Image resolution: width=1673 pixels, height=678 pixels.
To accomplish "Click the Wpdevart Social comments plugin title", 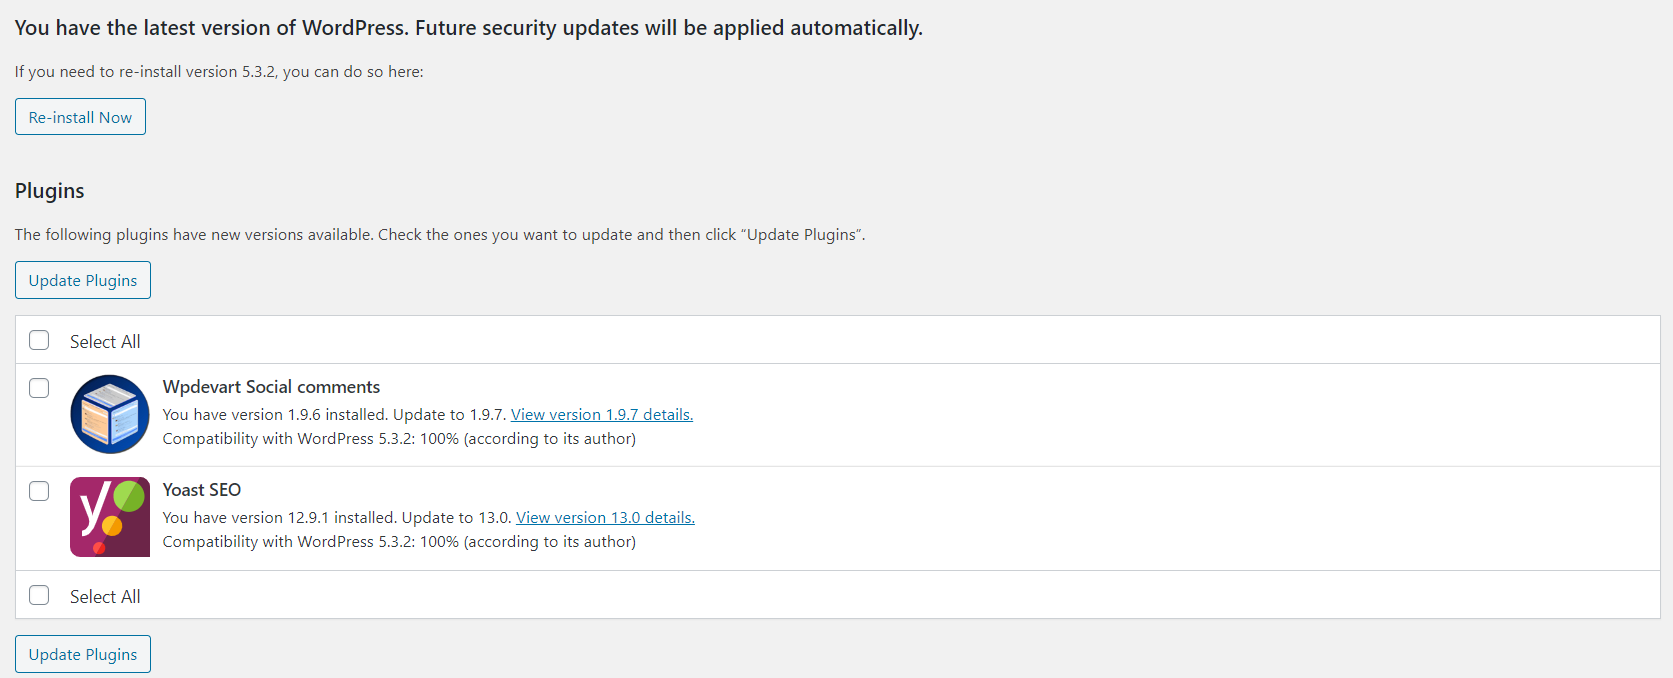I will [x=271, y=387].
